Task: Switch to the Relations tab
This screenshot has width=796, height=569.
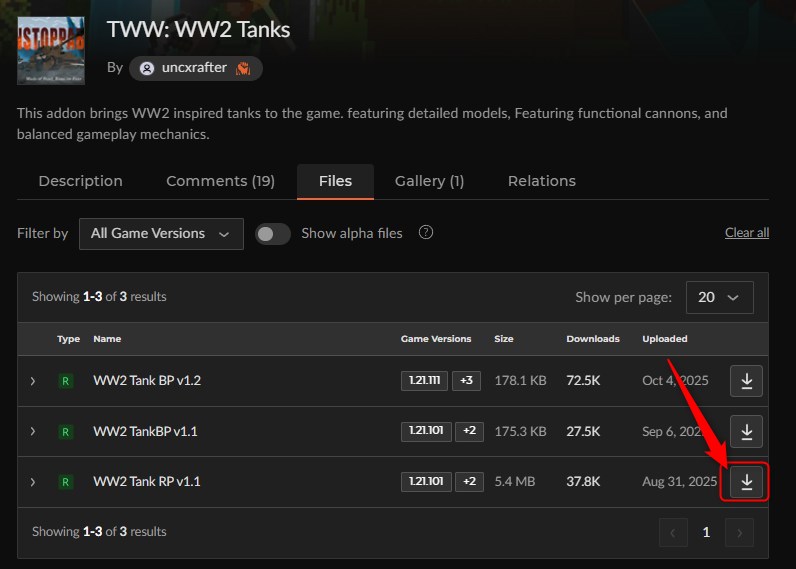Action: click(x=542, y=181)
